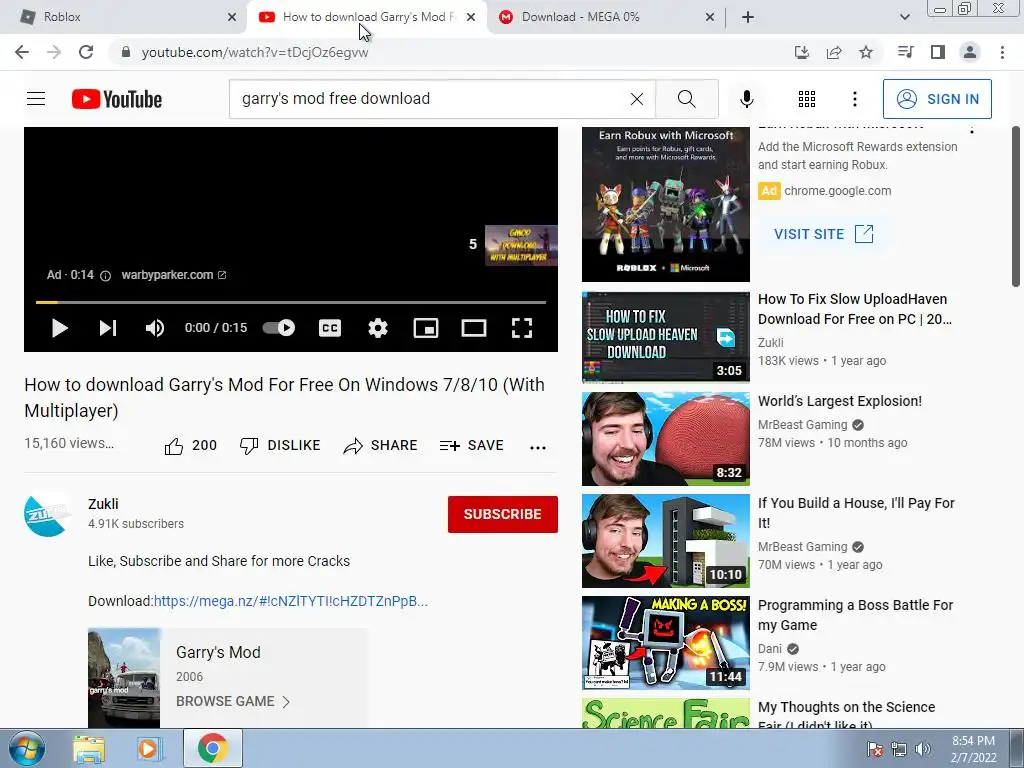
Task: Open Programming a Boss Battle video thumbnail
Action: tap(665, 643)
